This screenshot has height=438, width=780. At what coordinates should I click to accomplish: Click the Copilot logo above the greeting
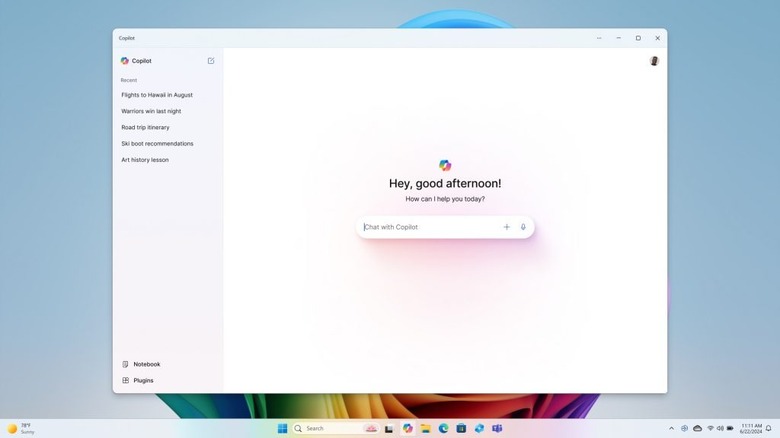445,165
